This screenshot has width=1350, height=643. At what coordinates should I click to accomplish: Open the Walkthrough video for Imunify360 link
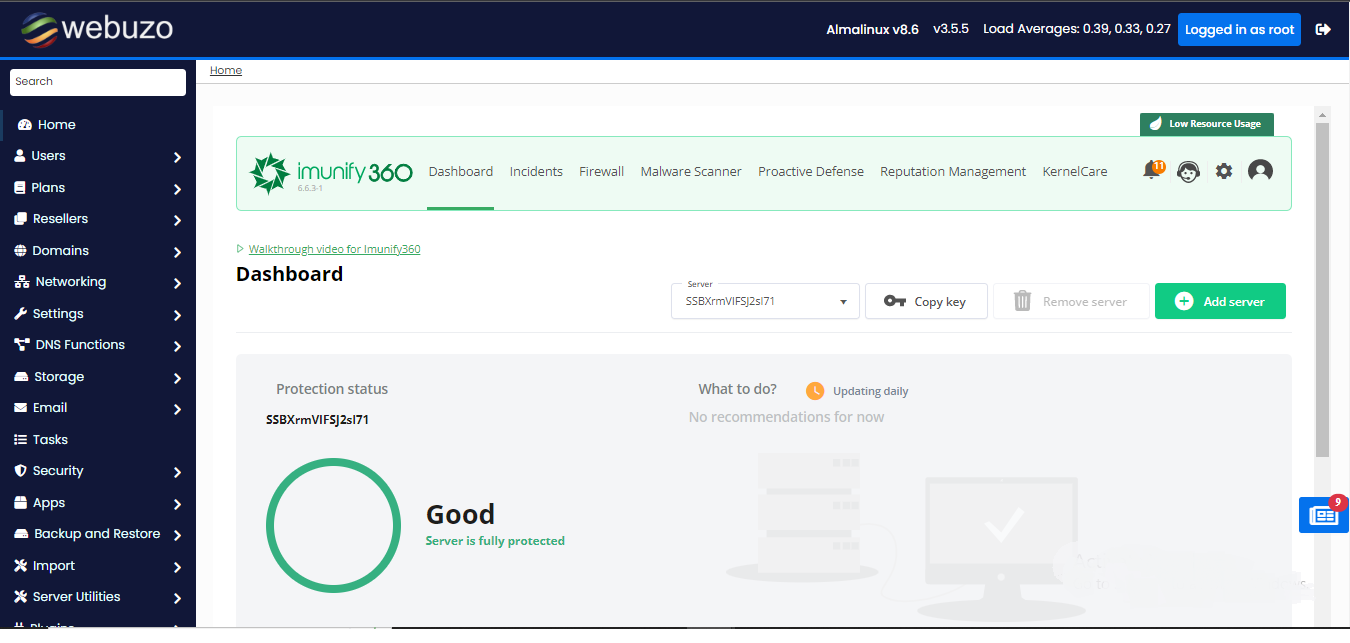click(x=334, y=248)
